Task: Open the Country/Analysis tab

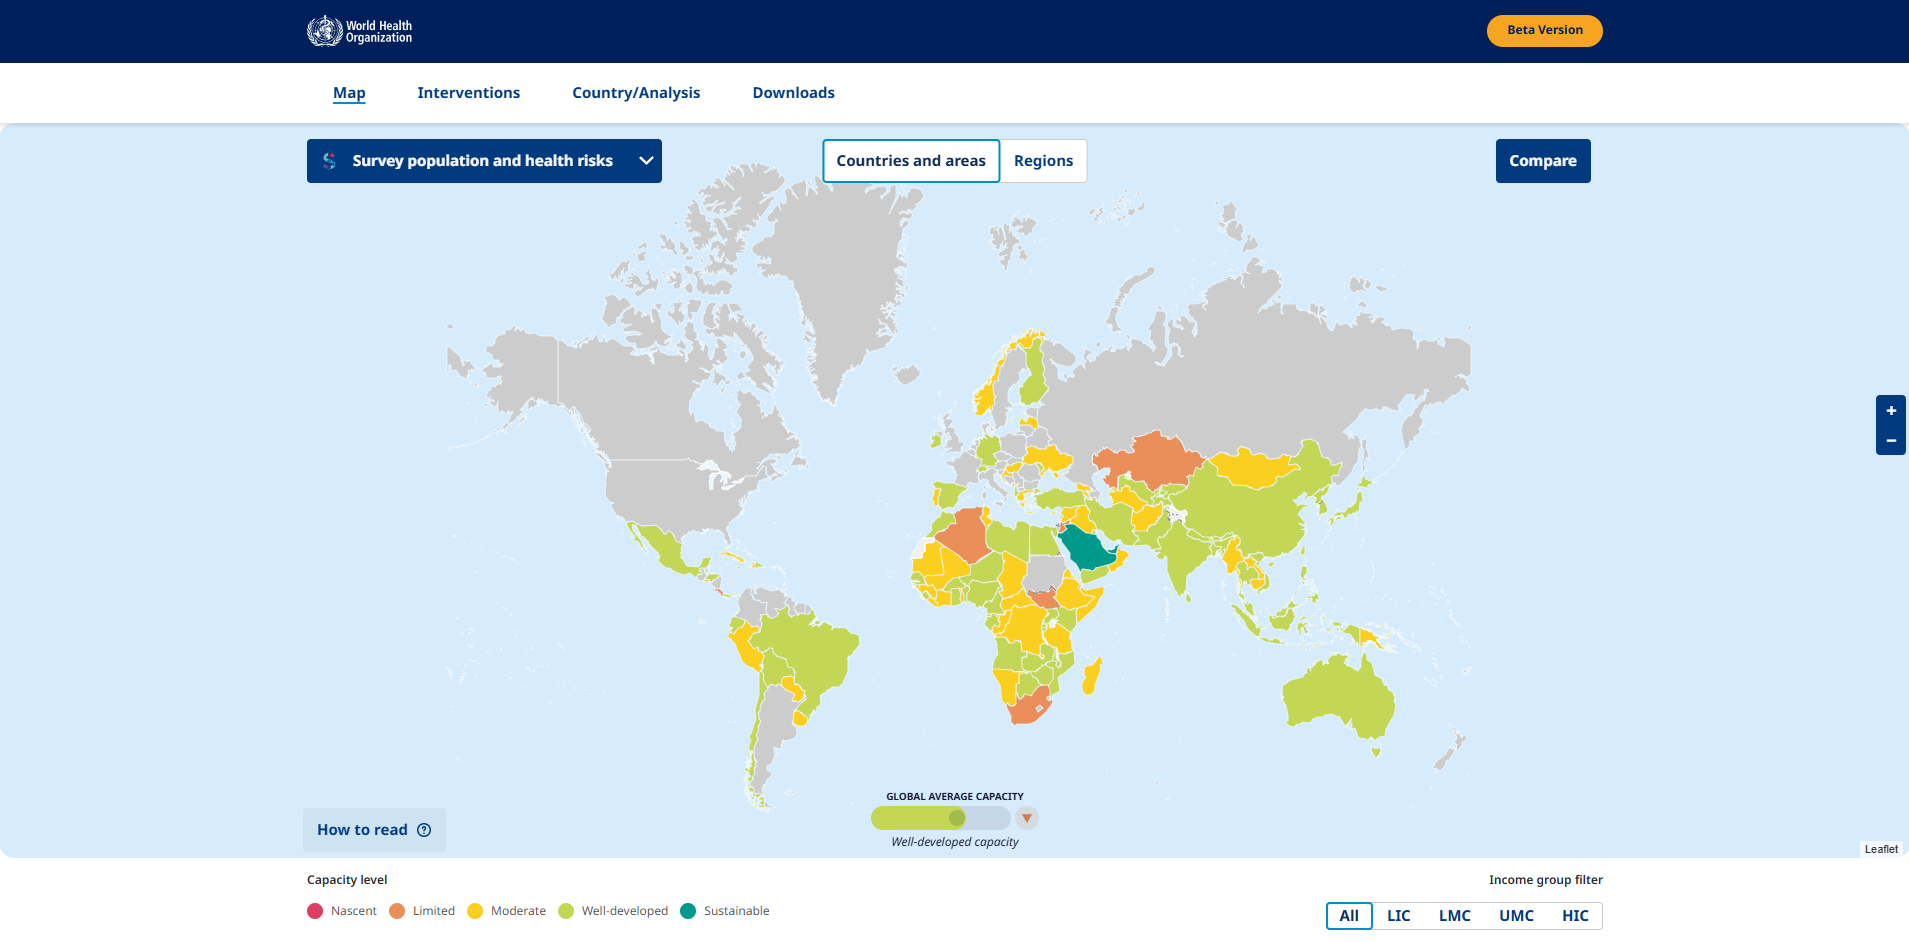Action: 636,93
